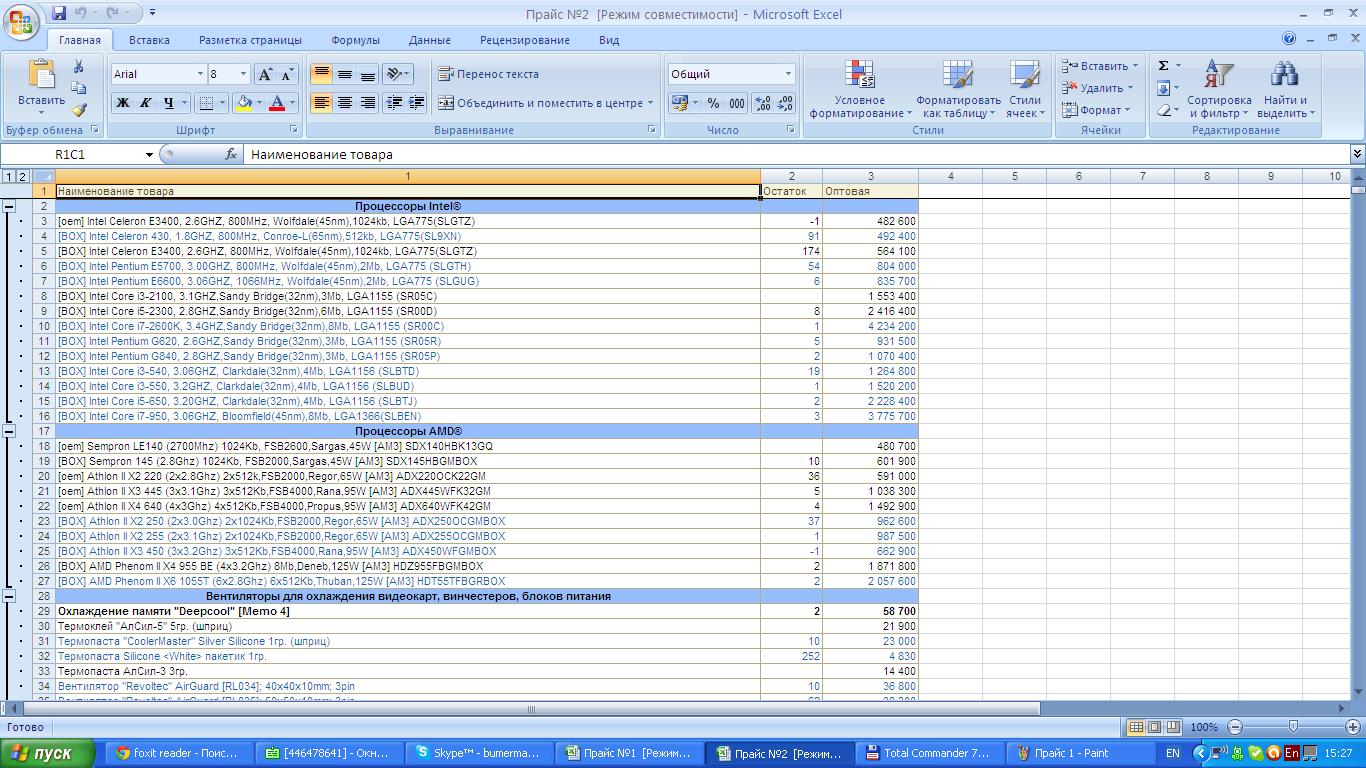Center cell text horizontally
Screen dimensions: 1366x768
(x=344, y=102)
